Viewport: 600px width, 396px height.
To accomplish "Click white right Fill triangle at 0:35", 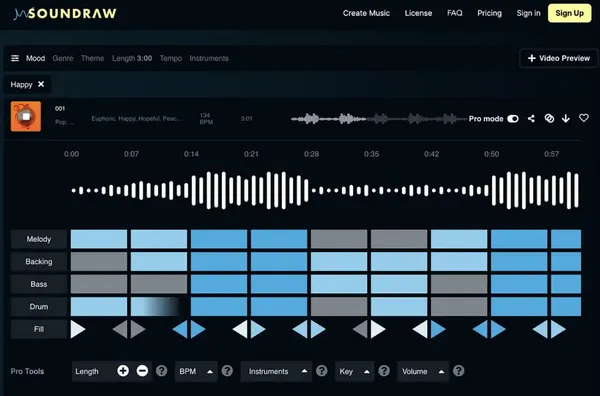I will coord(378,329).
